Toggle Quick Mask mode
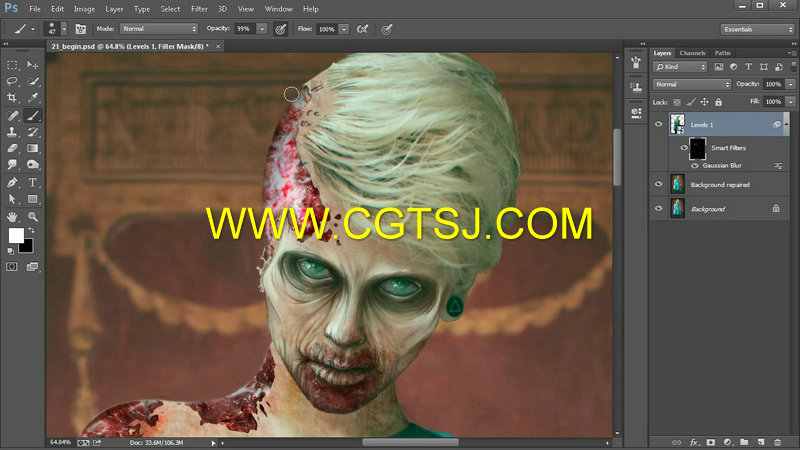The image size is (800, 450). [x=12, y=266]
